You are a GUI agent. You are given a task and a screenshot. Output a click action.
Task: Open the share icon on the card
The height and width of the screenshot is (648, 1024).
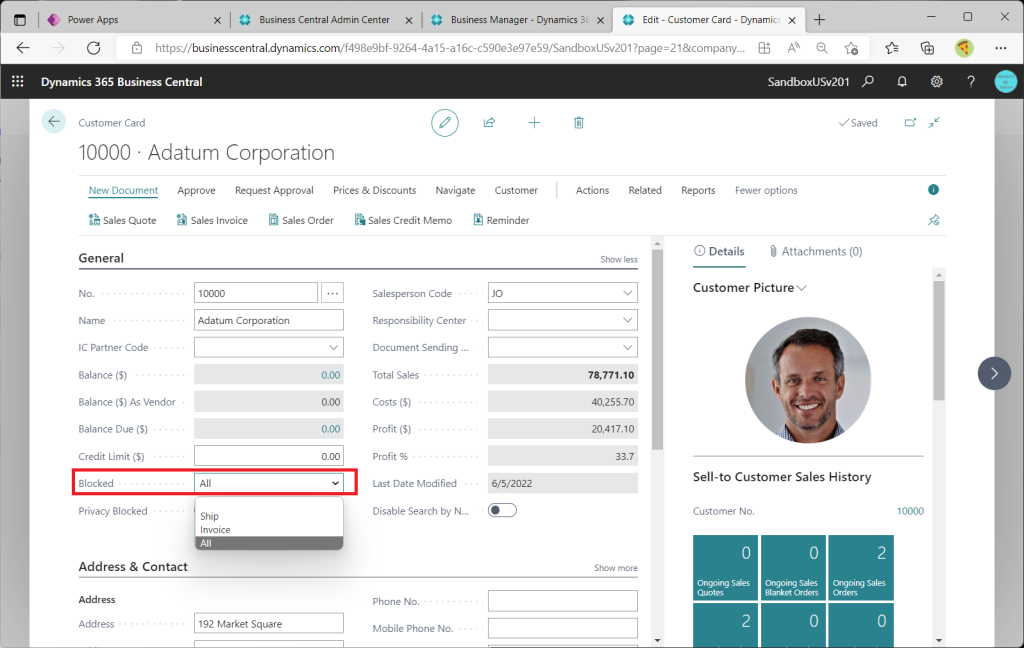489,123
